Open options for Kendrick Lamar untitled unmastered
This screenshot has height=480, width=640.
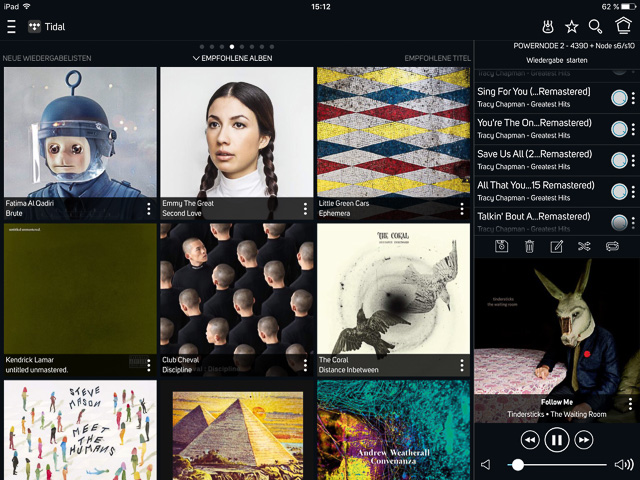(x=149, y=365)
